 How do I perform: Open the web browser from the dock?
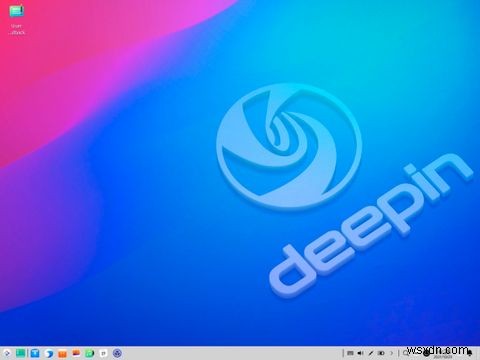click(49, 353)
